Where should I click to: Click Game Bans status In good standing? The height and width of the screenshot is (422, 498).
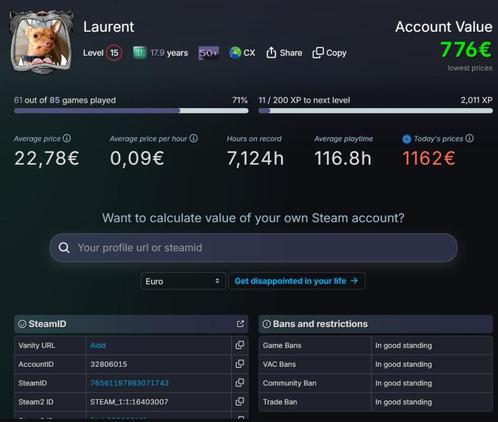[404, 346]
